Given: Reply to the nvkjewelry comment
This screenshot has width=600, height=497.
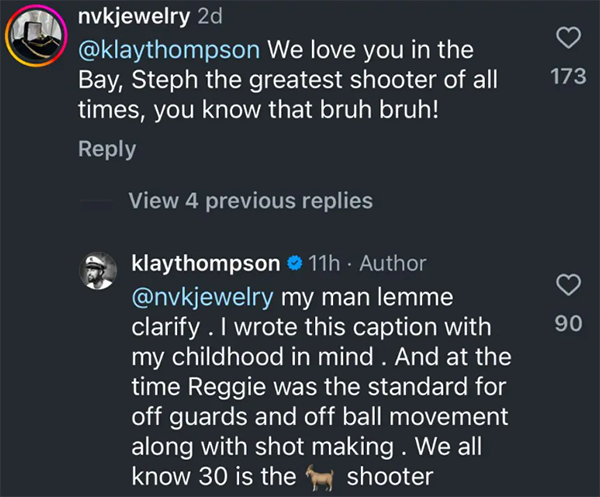Looking at the screenshot, I should (107, 148).
